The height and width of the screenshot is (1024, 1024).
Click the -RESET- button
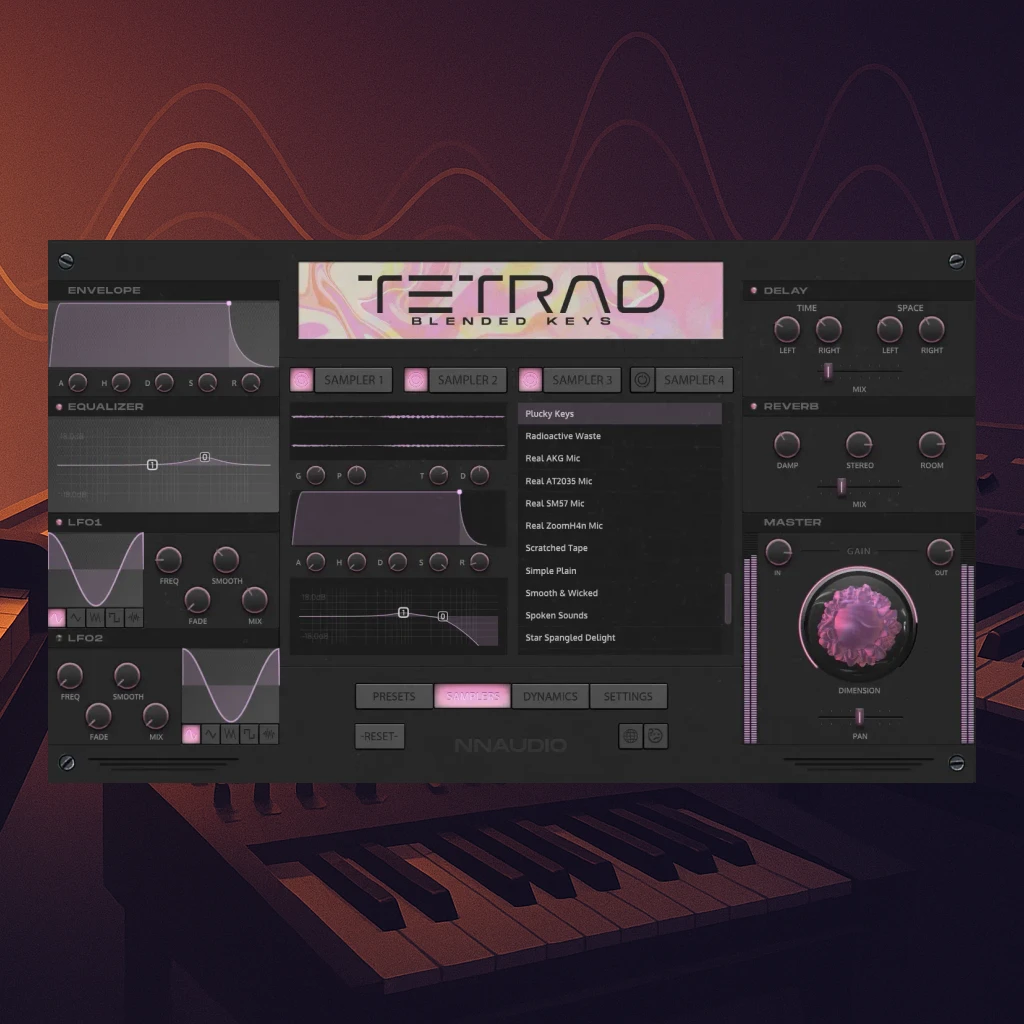click(379, 737)
